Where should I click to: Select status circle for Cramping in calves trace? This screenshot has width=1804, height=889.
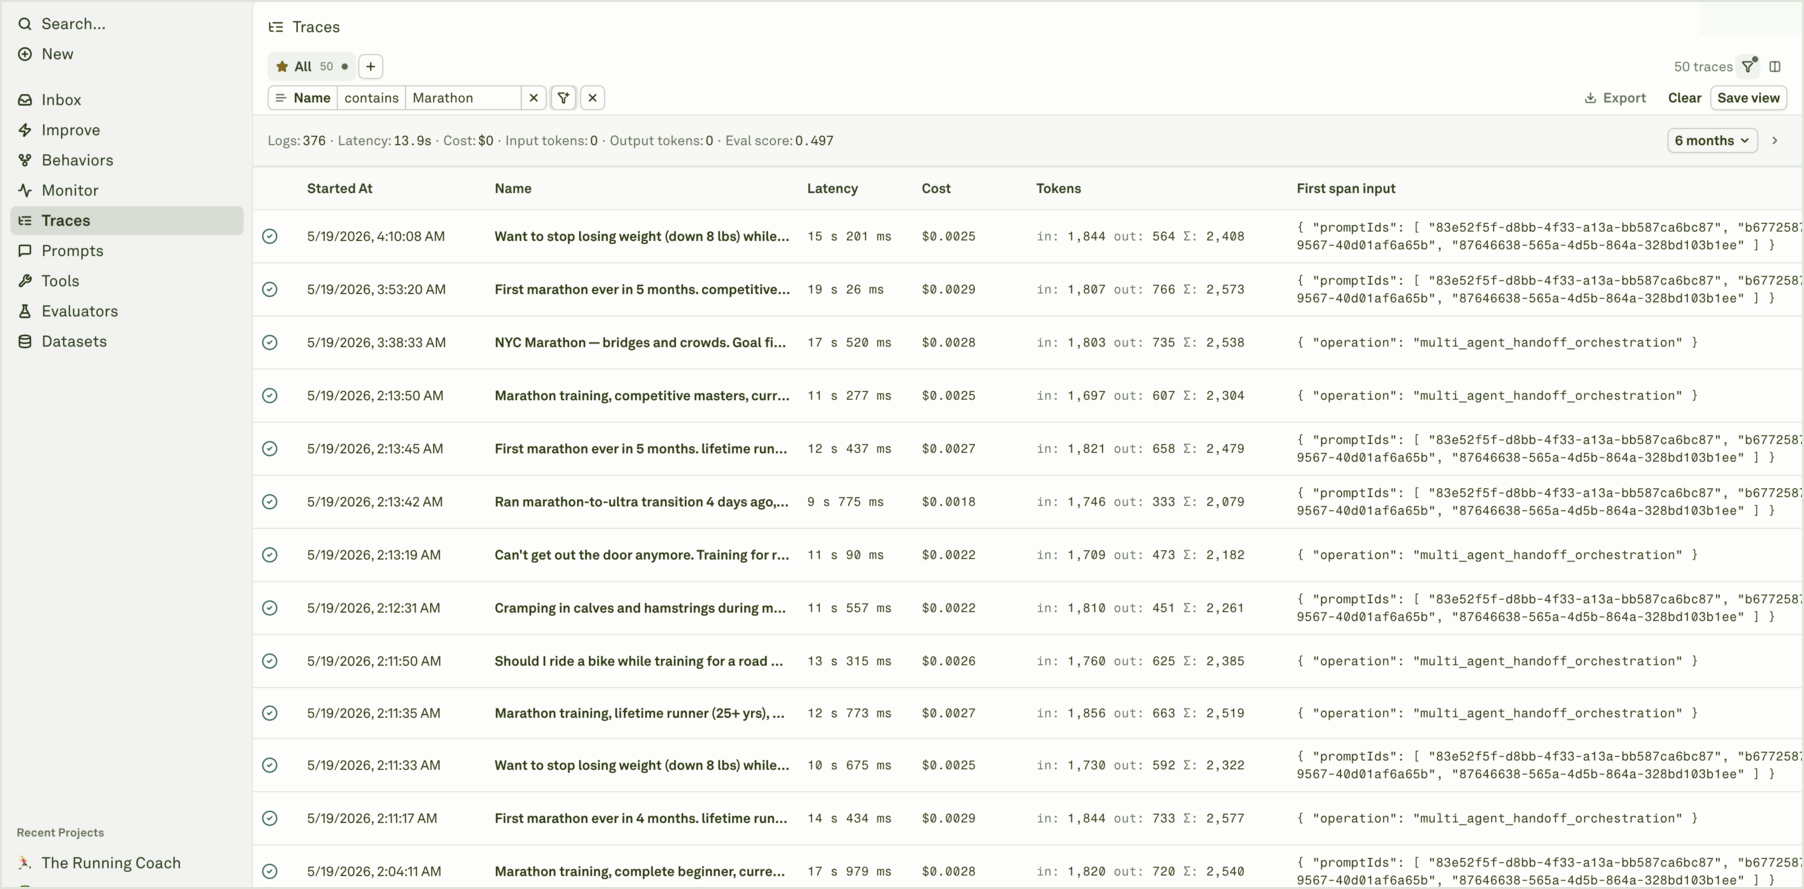pyautogui.click(x=270, y=607)
